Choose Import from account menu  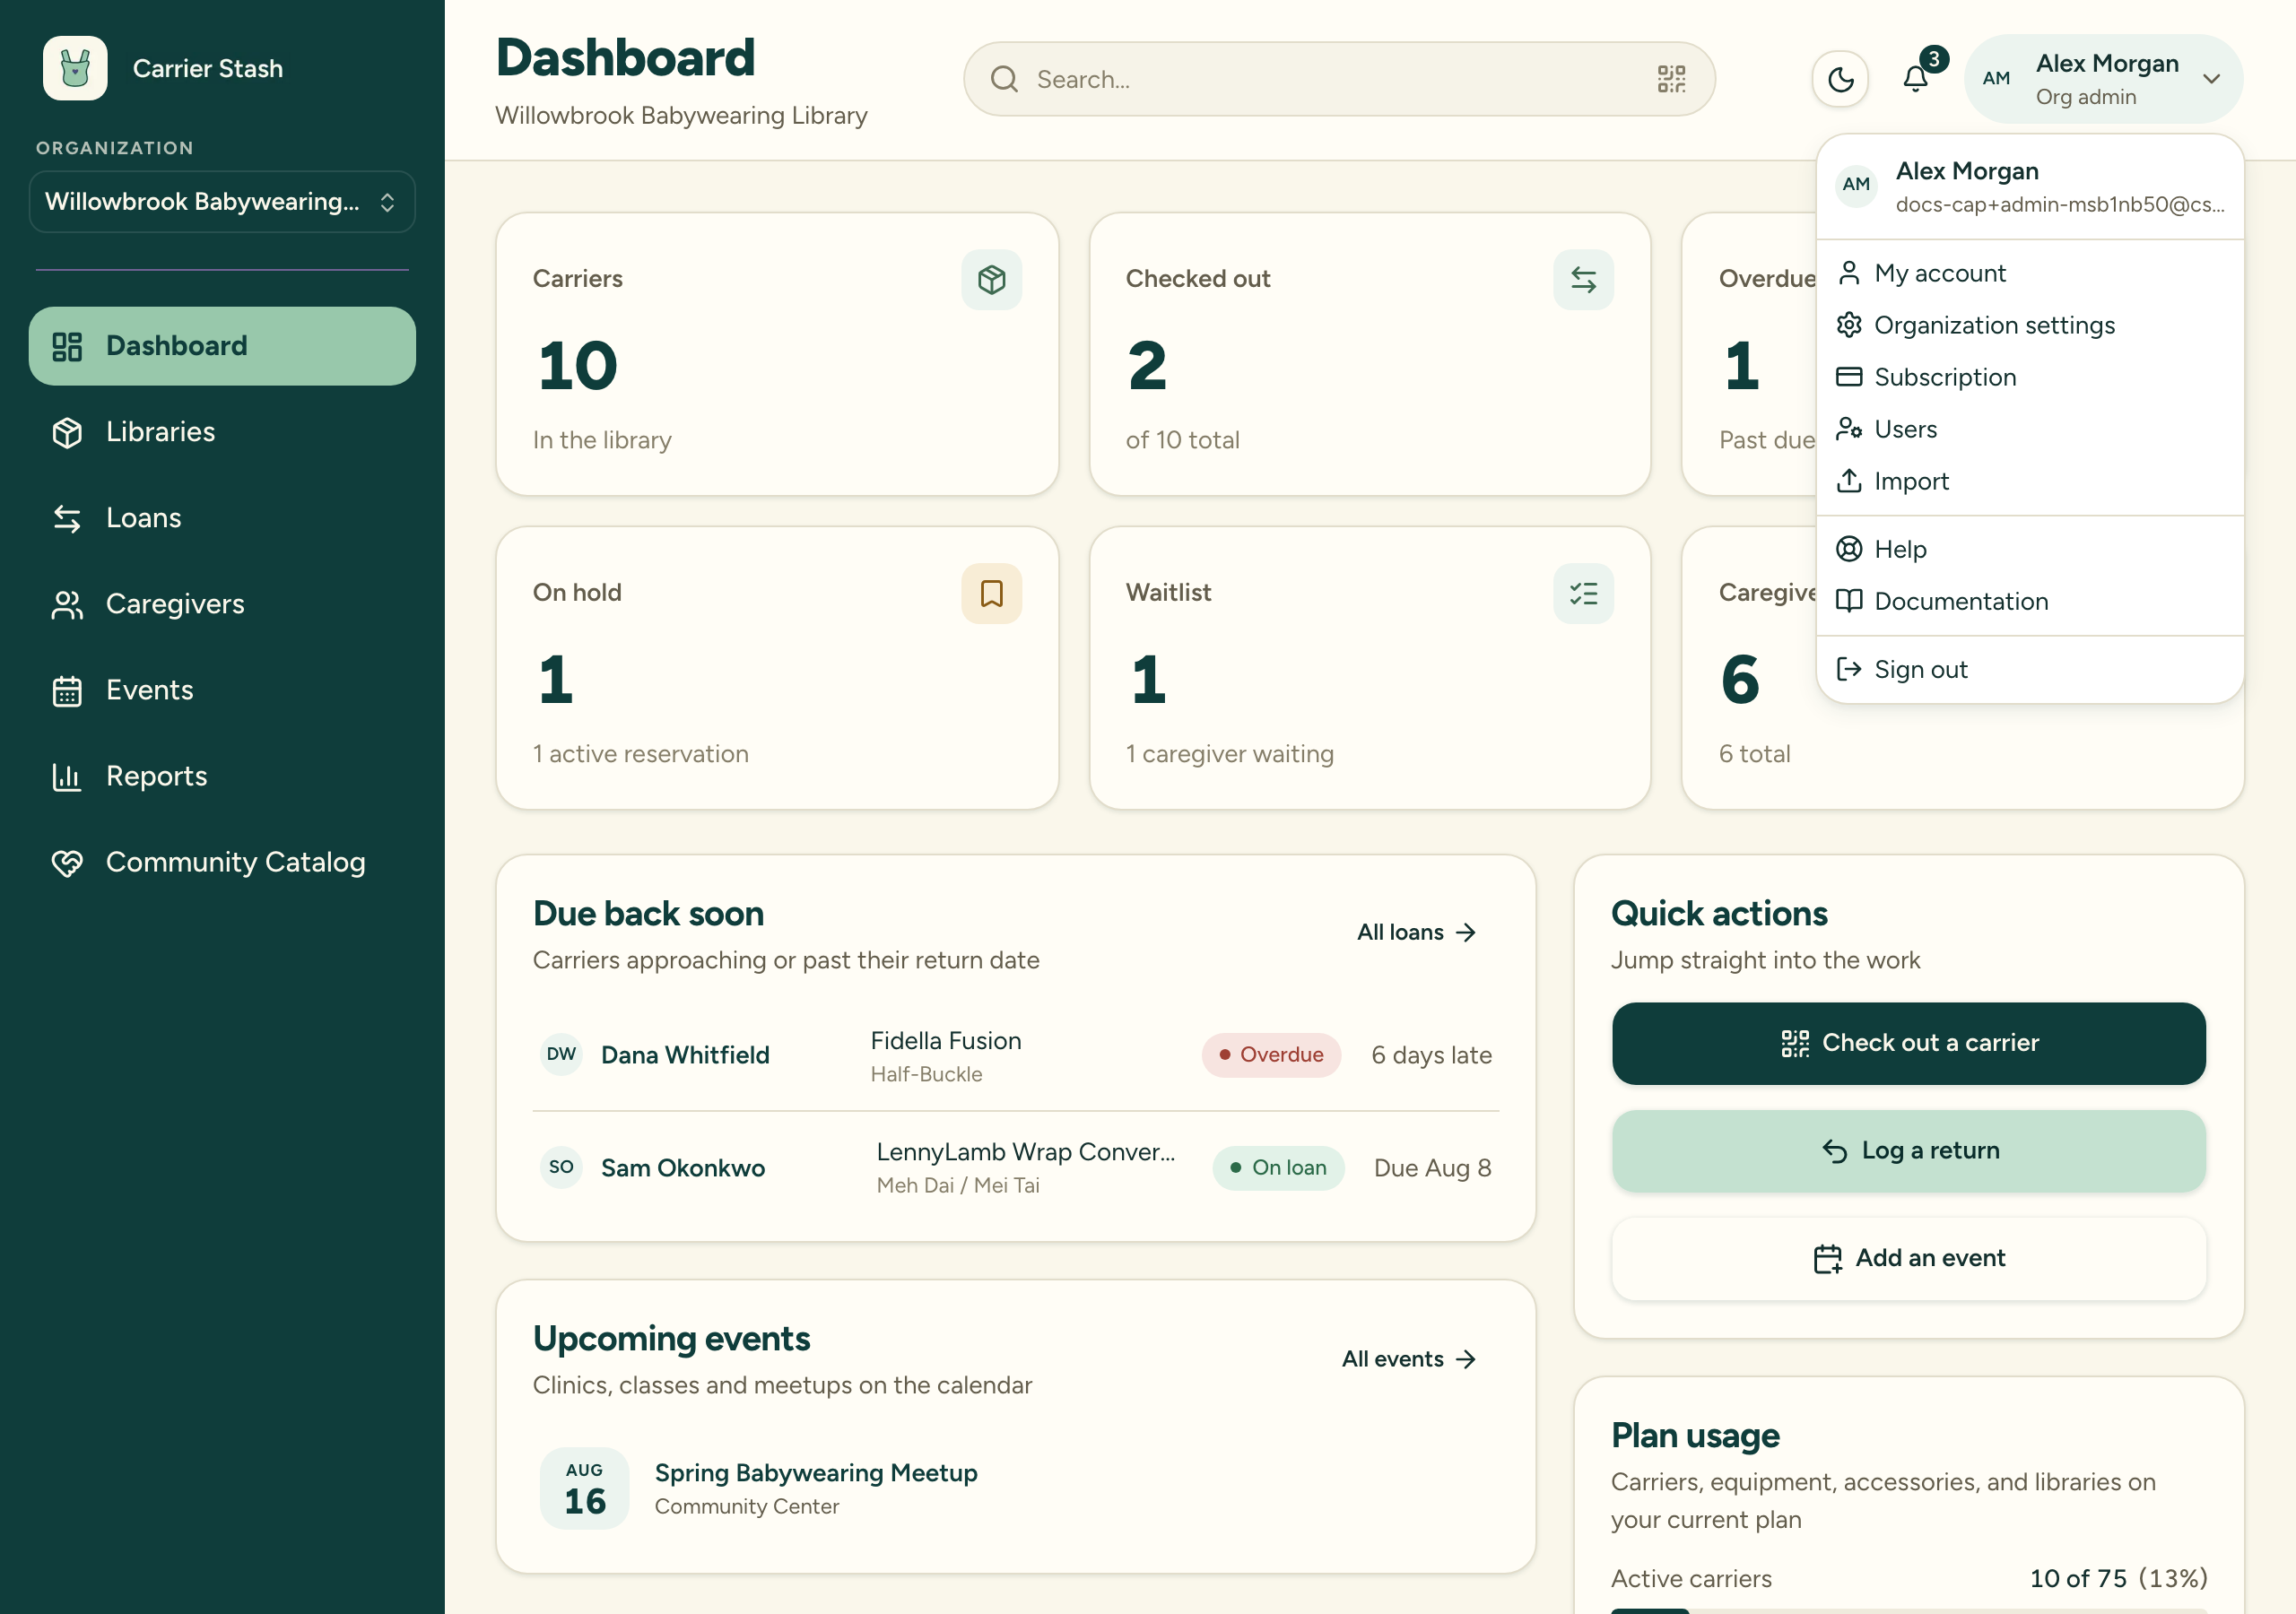pyautogui.click(x=2030, y=481)
